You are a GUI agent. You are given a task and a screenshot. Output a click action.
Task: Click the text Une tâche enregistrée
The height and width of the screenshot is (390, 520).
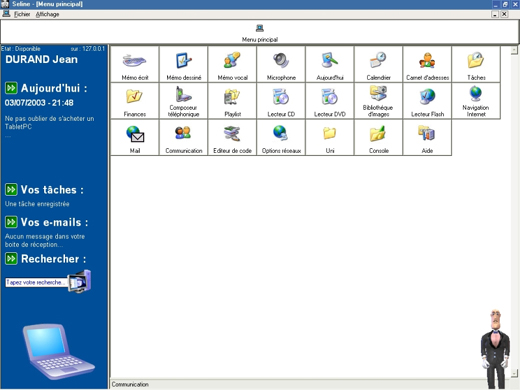pos(37,204)
